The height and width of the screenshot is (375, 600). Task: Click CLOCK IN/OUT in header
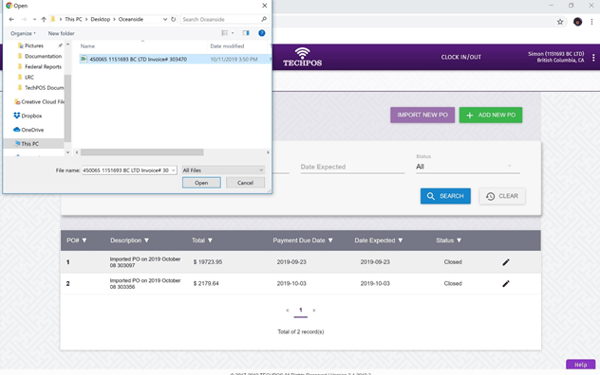[x=461, y=57]
